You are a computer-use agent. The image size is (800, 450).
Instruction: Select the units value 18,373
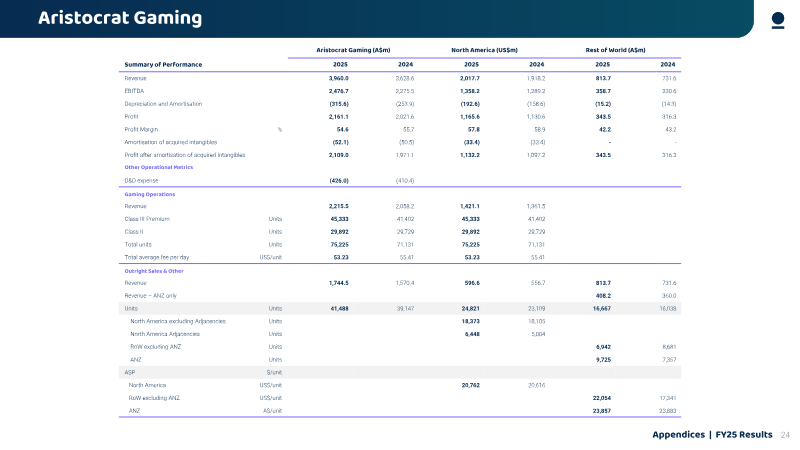[471, 321]
